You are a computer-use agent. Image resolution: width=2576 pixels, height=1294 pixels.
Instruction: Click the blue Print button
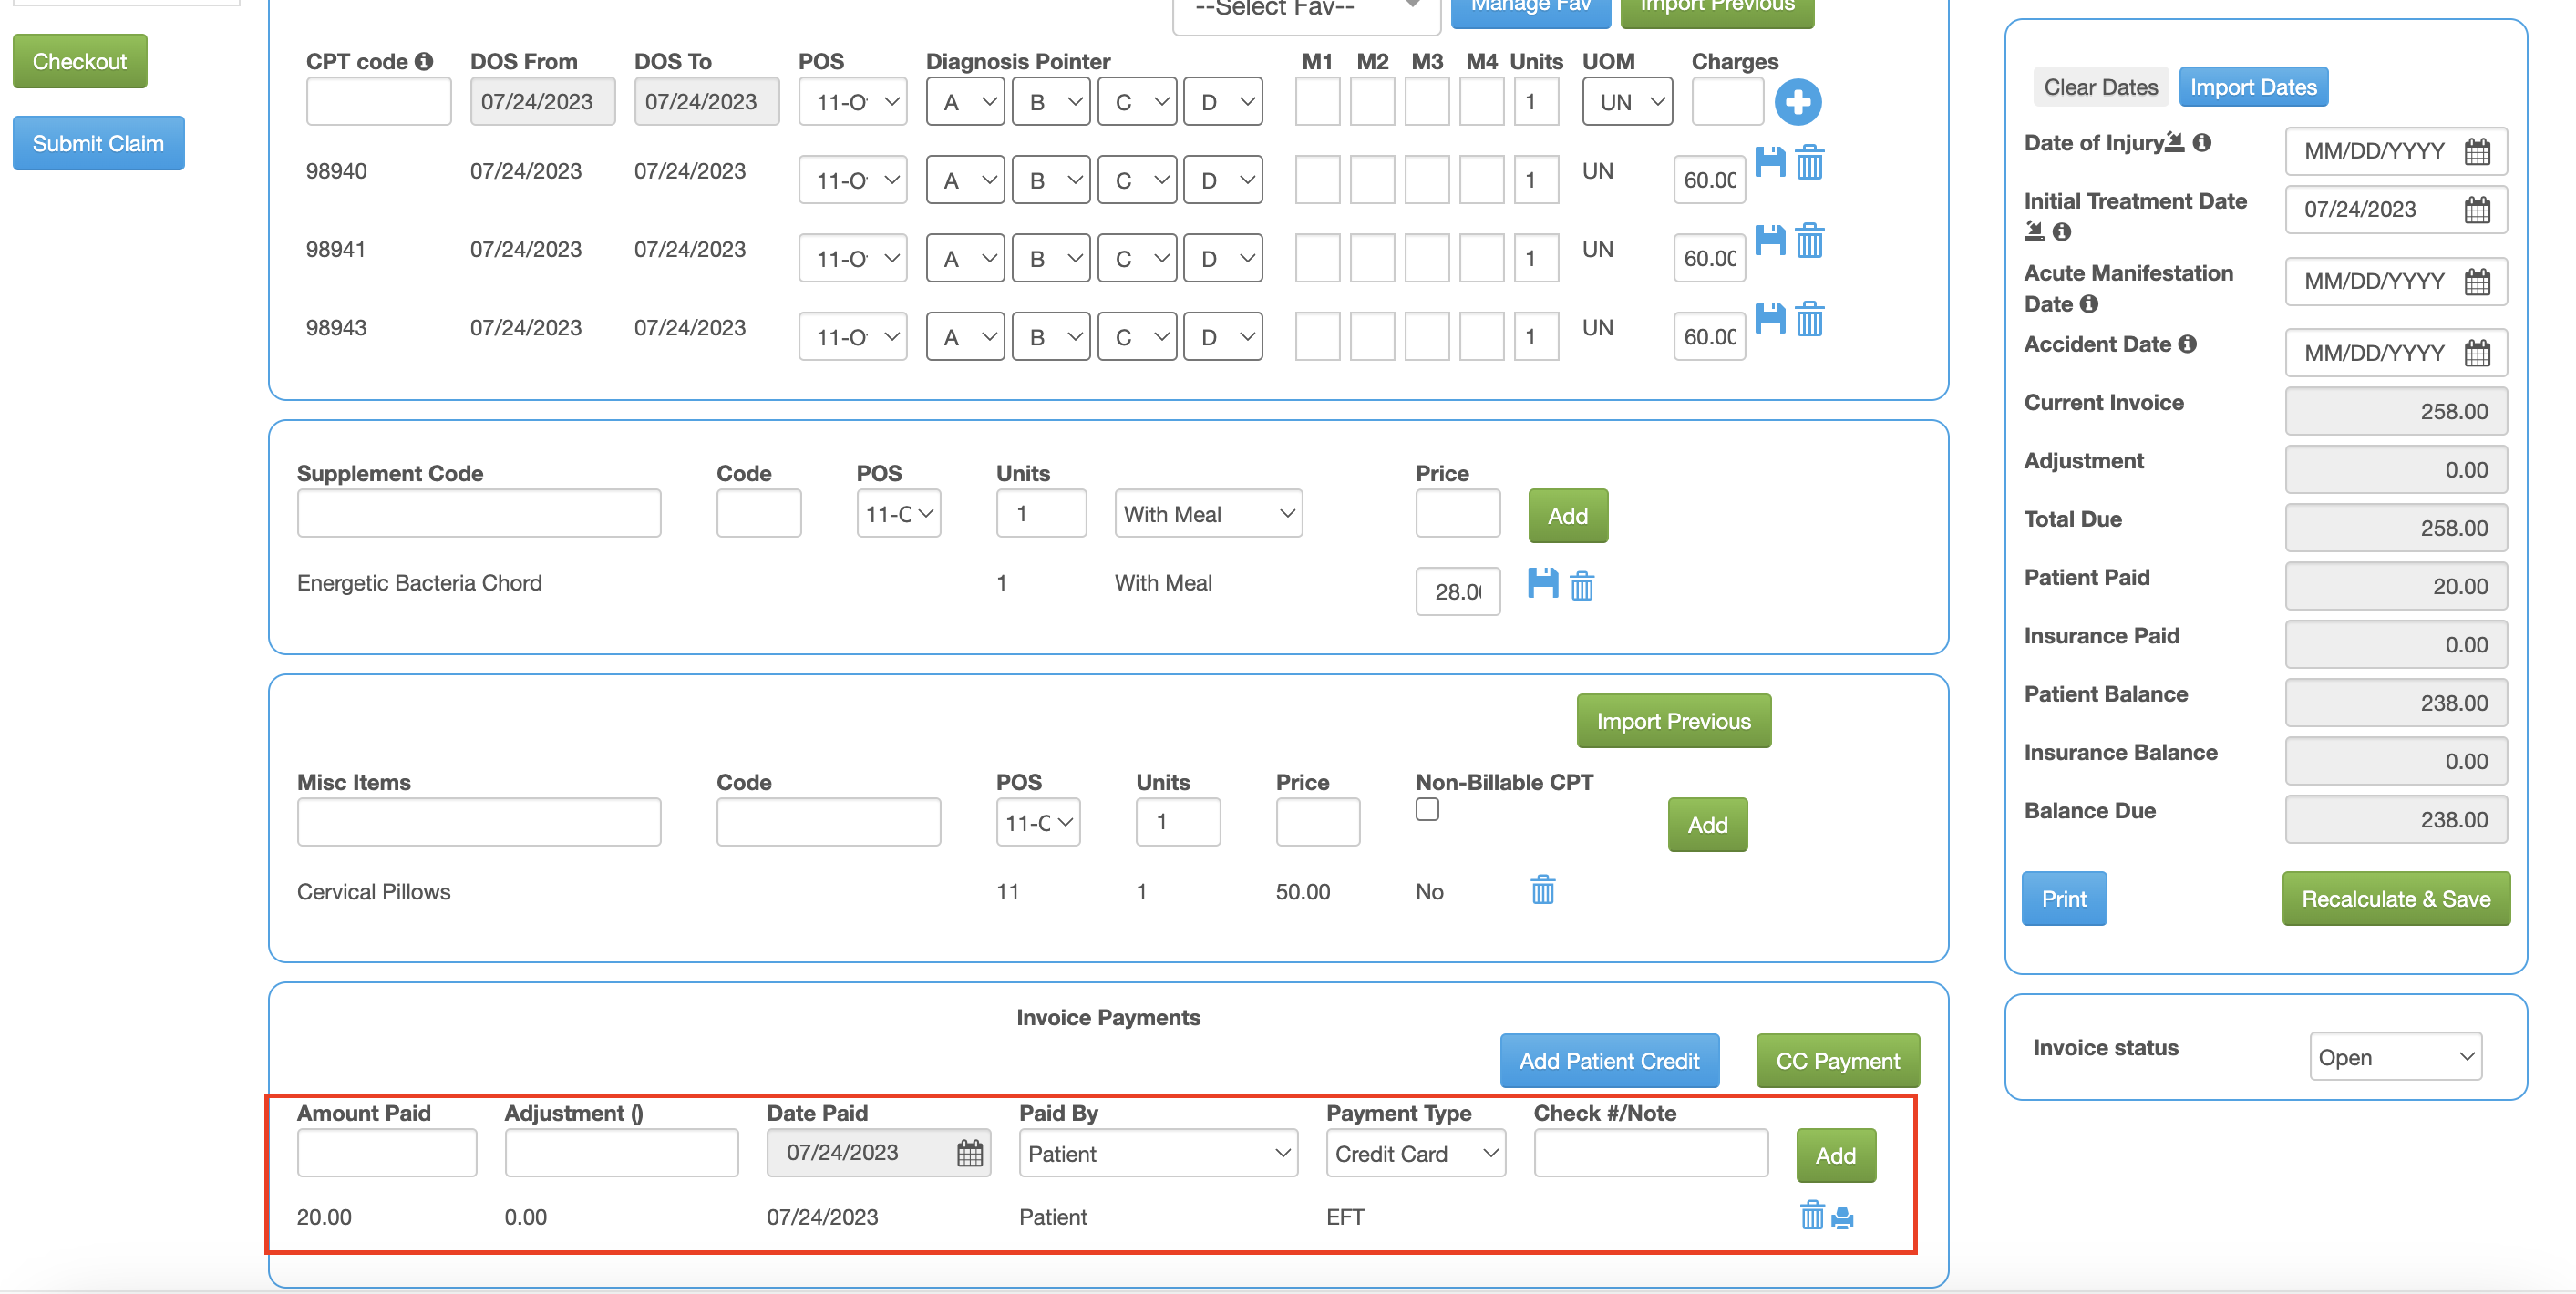coord(2063,899)
